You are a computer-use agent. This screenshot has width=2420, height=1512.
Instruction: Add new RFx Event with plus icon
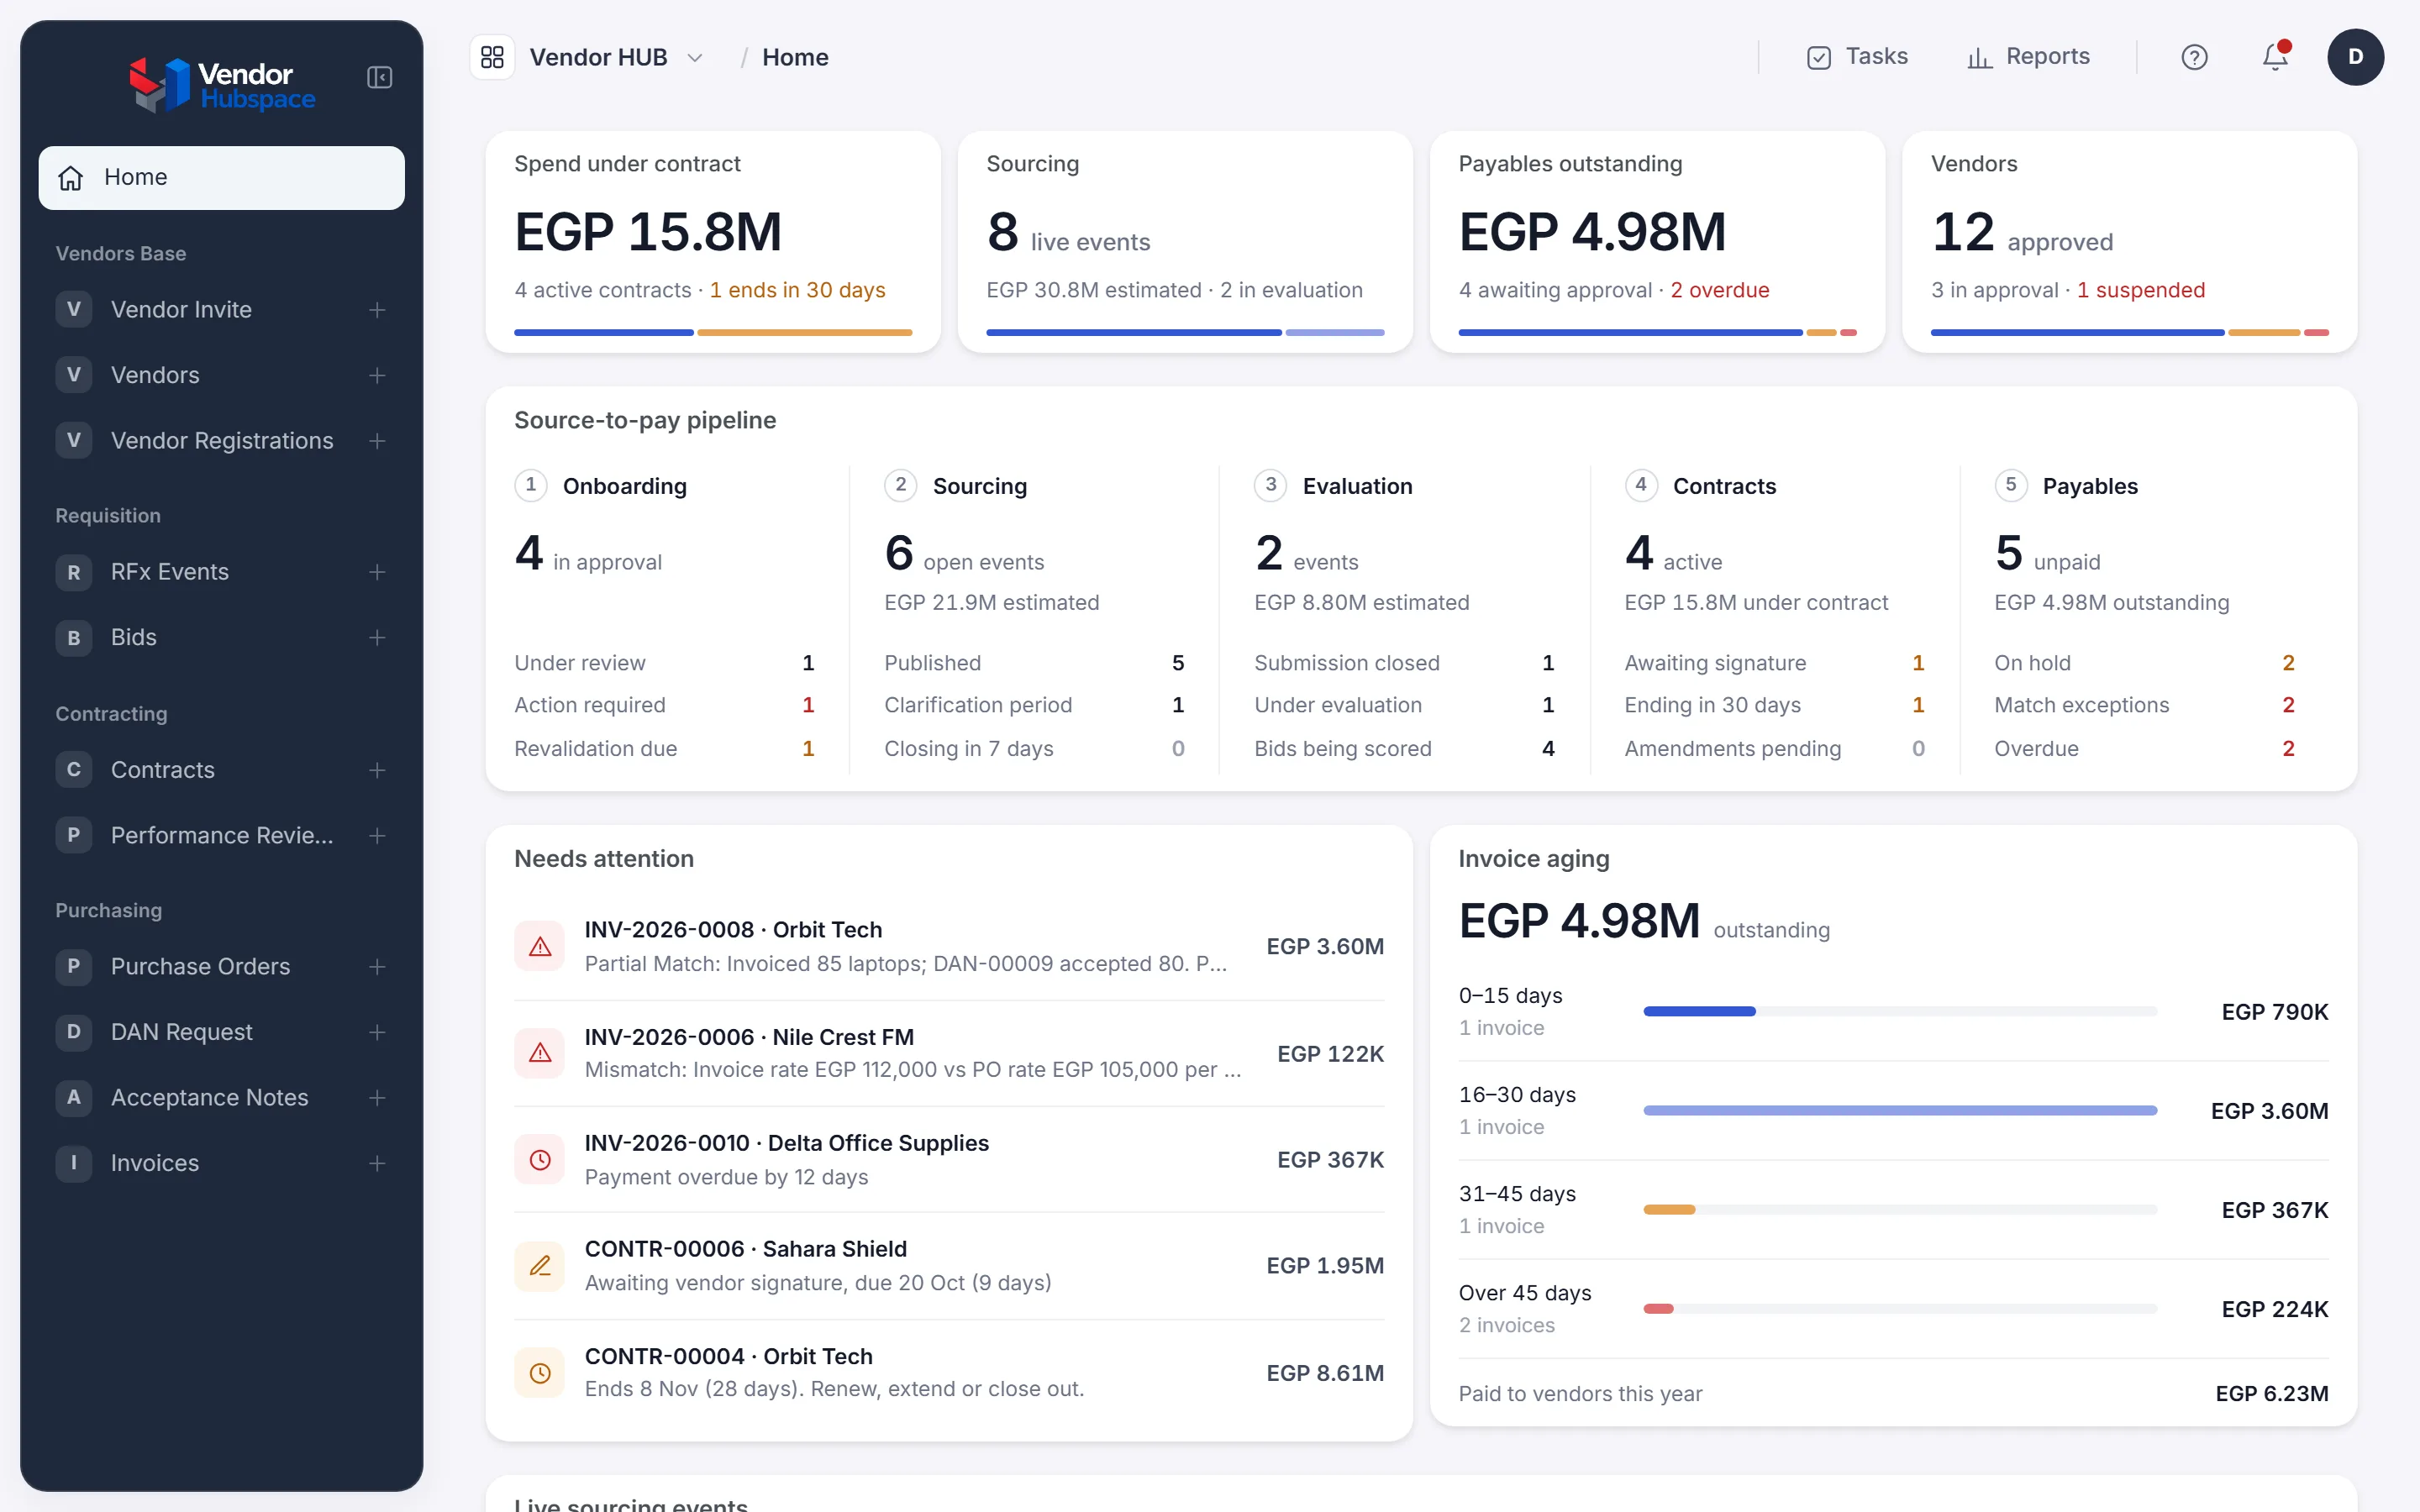coord(377,572)
